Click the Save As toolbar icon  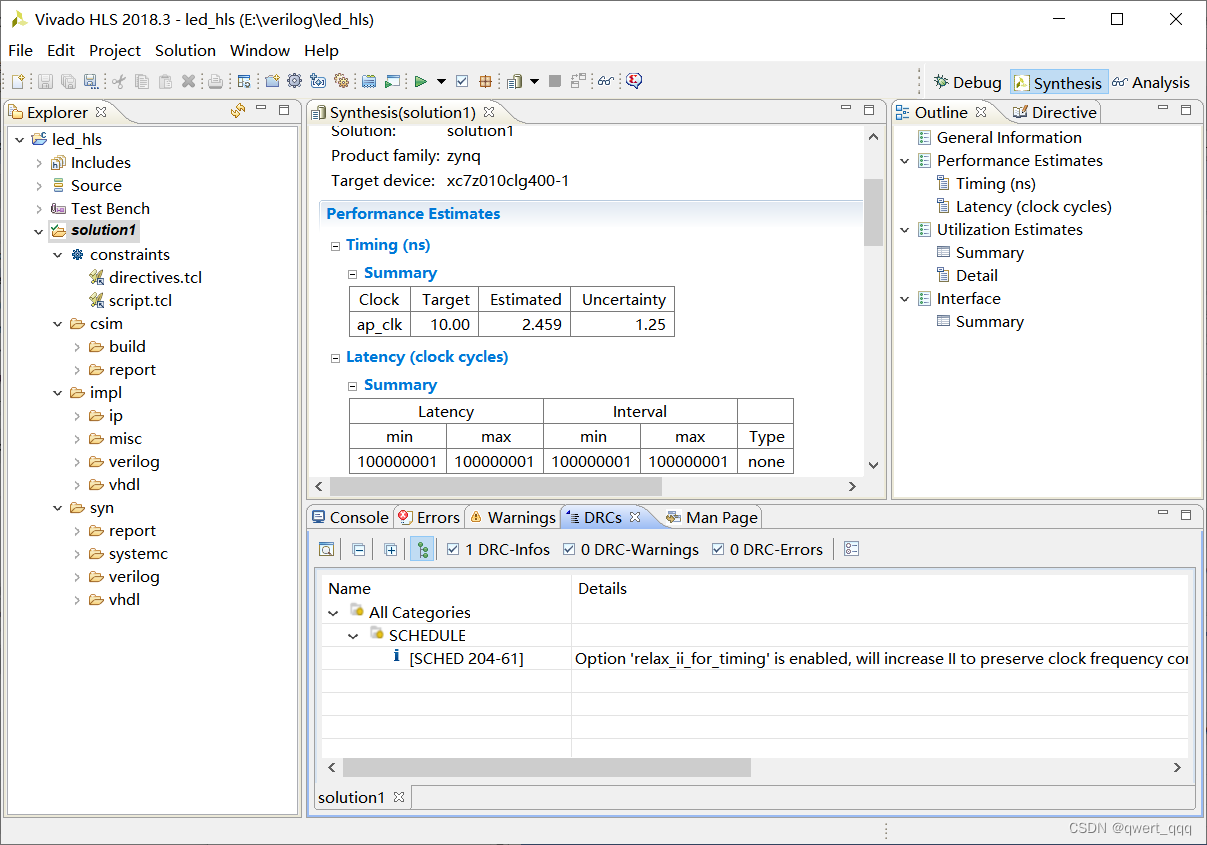pyautogui.click(x=90, y=81)
